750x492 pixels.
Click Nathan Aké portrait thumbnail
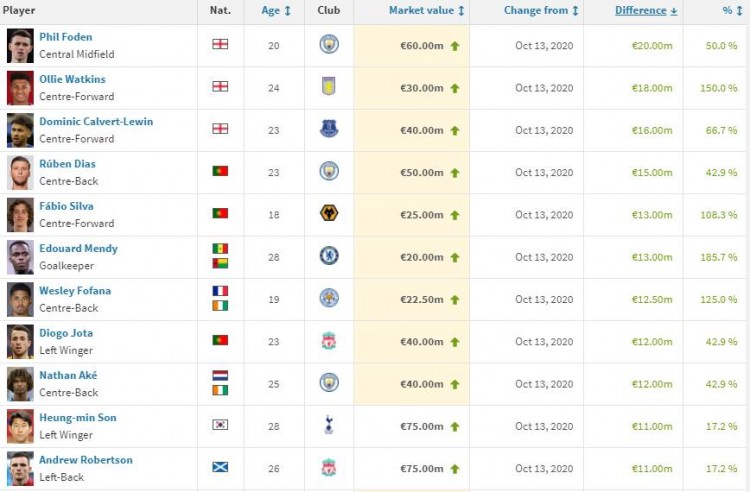coord(20,384)
